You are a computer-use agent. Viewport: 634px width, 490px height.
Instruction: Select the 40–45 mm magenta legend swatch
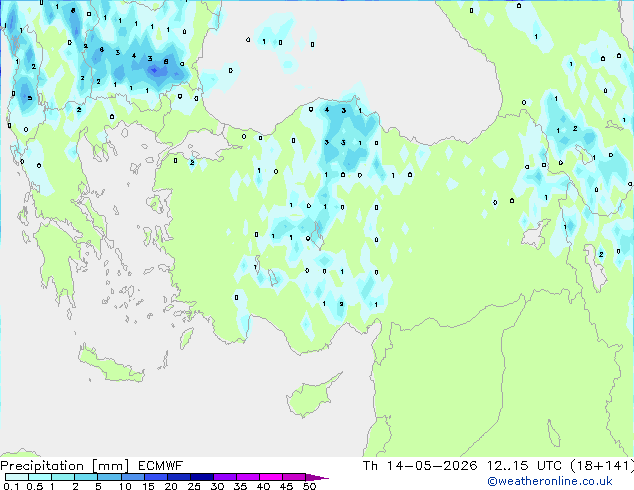point(271,477)
